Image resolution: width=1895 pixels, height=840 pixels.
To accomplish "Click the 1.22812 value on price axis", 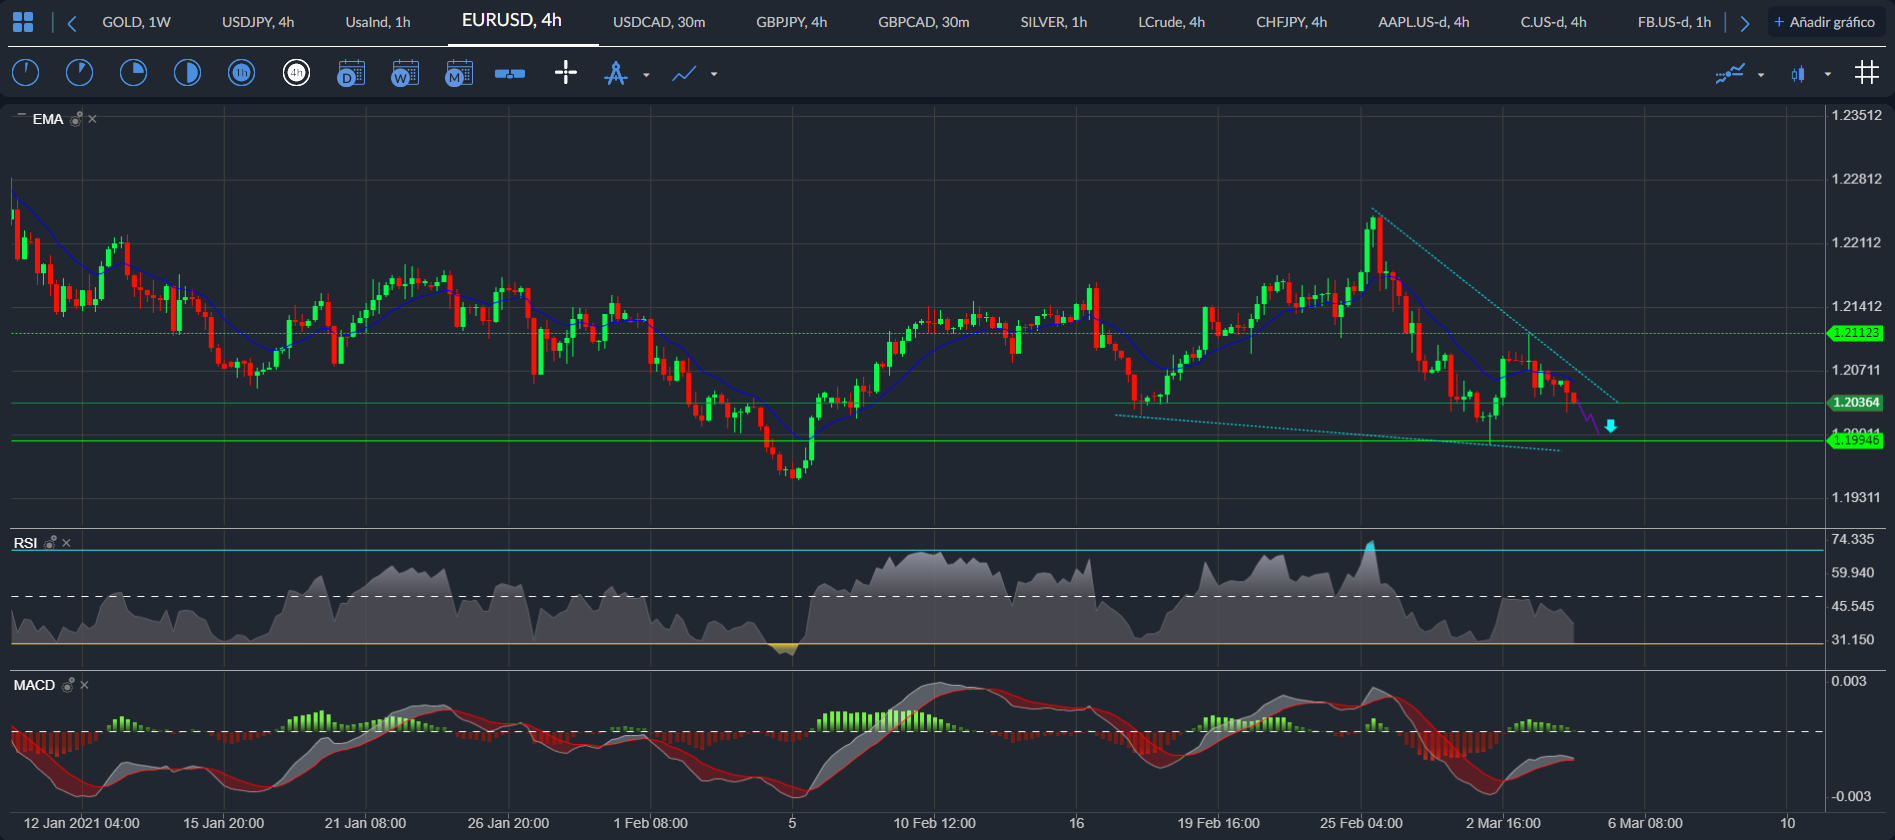I will [x=1857, y=179].
